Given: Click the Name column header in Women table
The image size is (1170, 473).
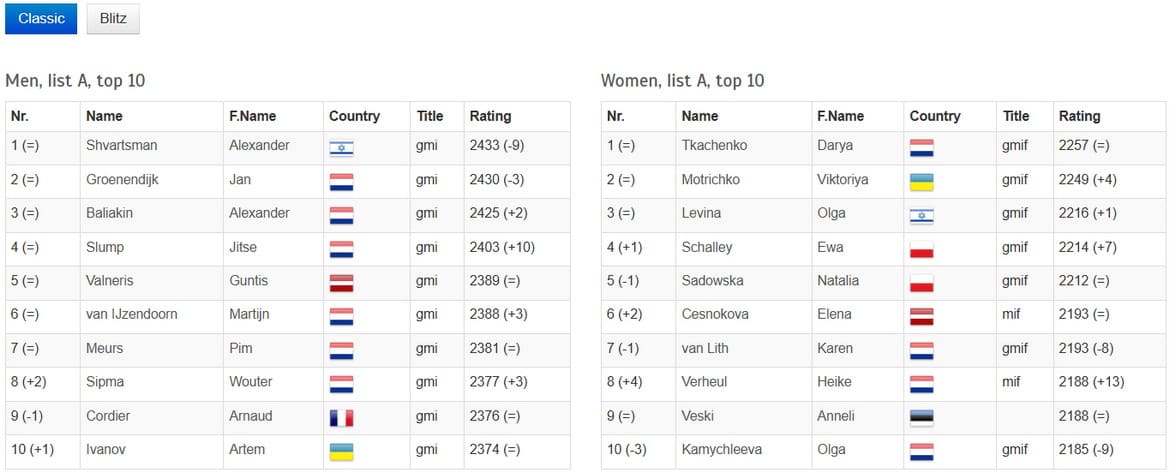Looking at the screenshot, I should tap(700, 116).
